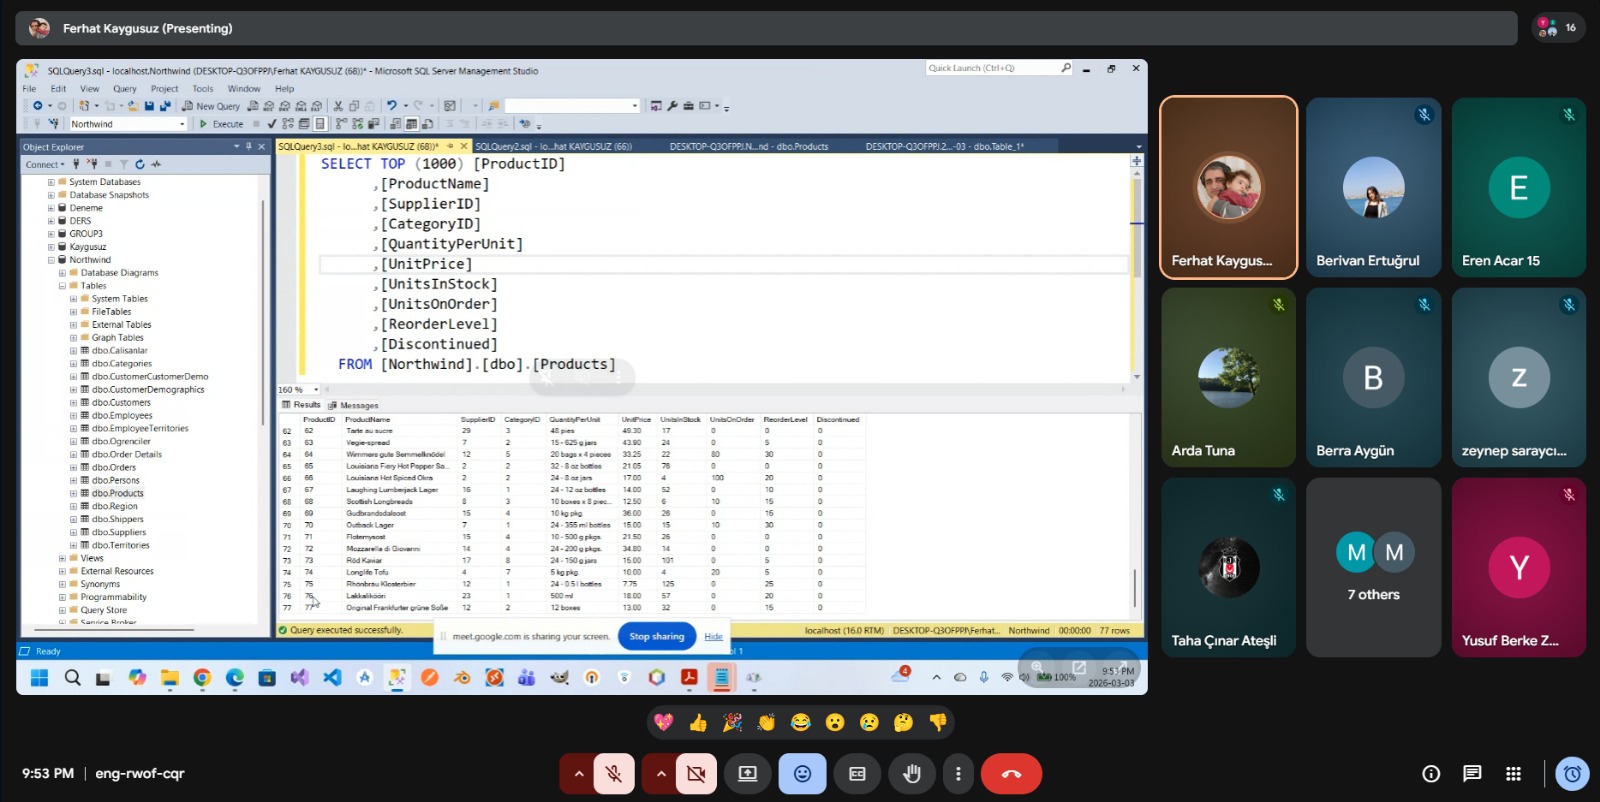
Task: Open the 7 others participant tile
Action: coord(1373,567)
